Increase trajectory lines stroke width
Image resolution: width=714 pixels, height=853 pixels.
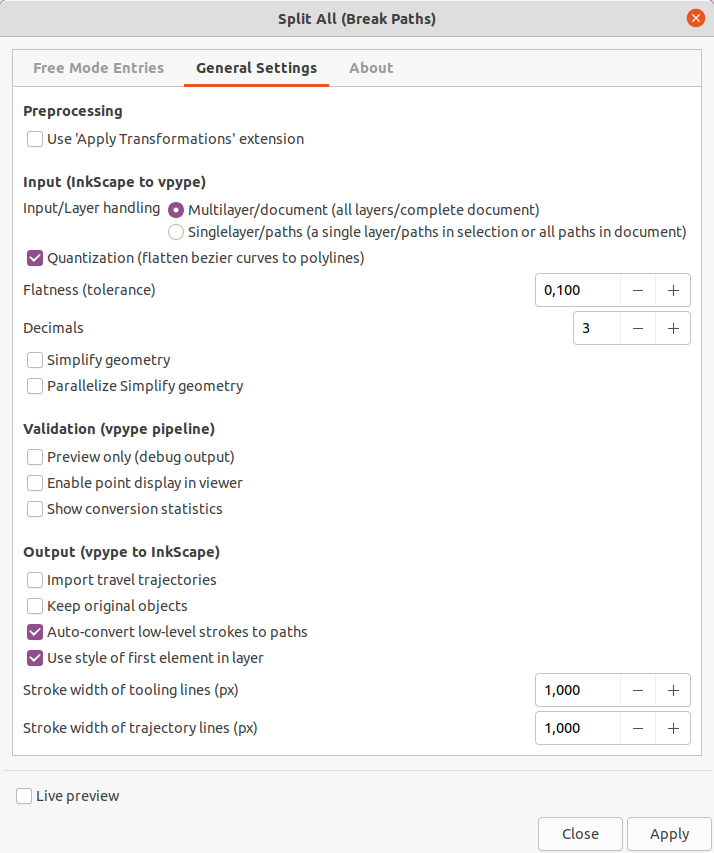[x=673, y=728]
